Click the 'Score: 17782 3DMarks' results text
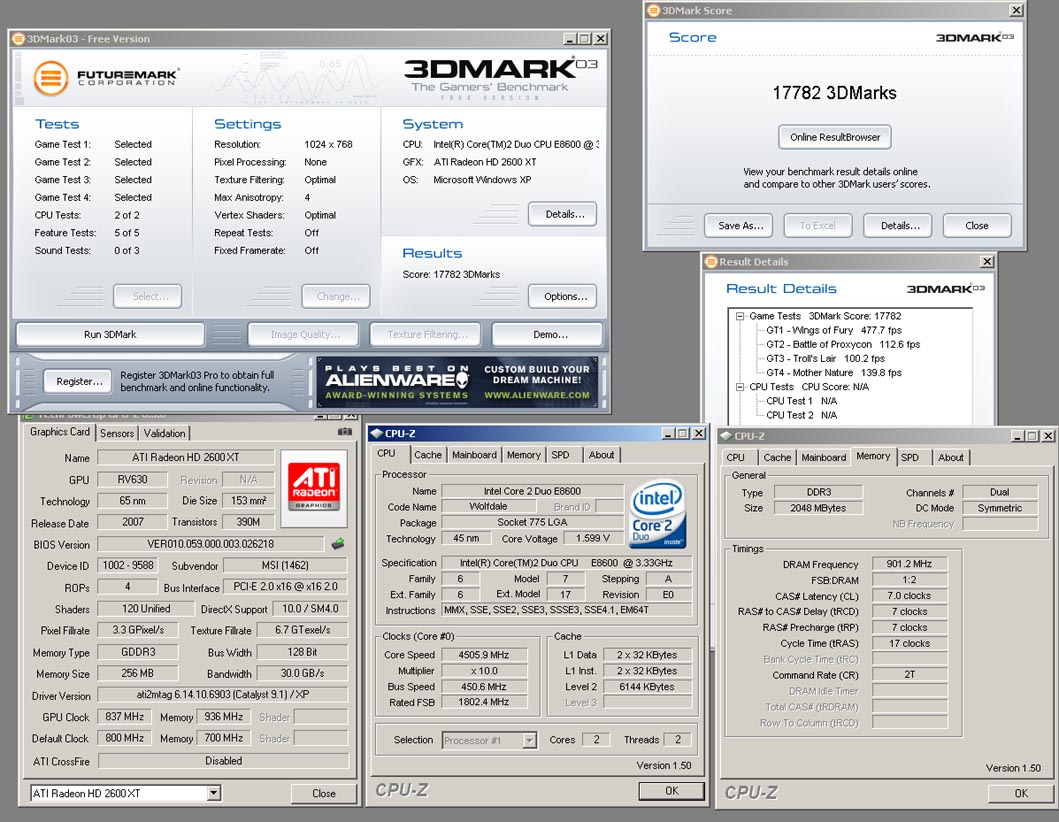1059x822 pixels. [451, 274]
